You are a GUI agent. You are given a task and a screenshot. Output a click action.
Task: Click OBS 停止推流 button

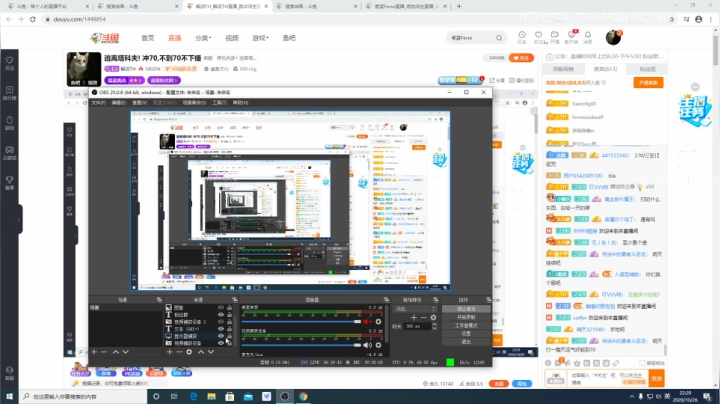click(467, 309)
